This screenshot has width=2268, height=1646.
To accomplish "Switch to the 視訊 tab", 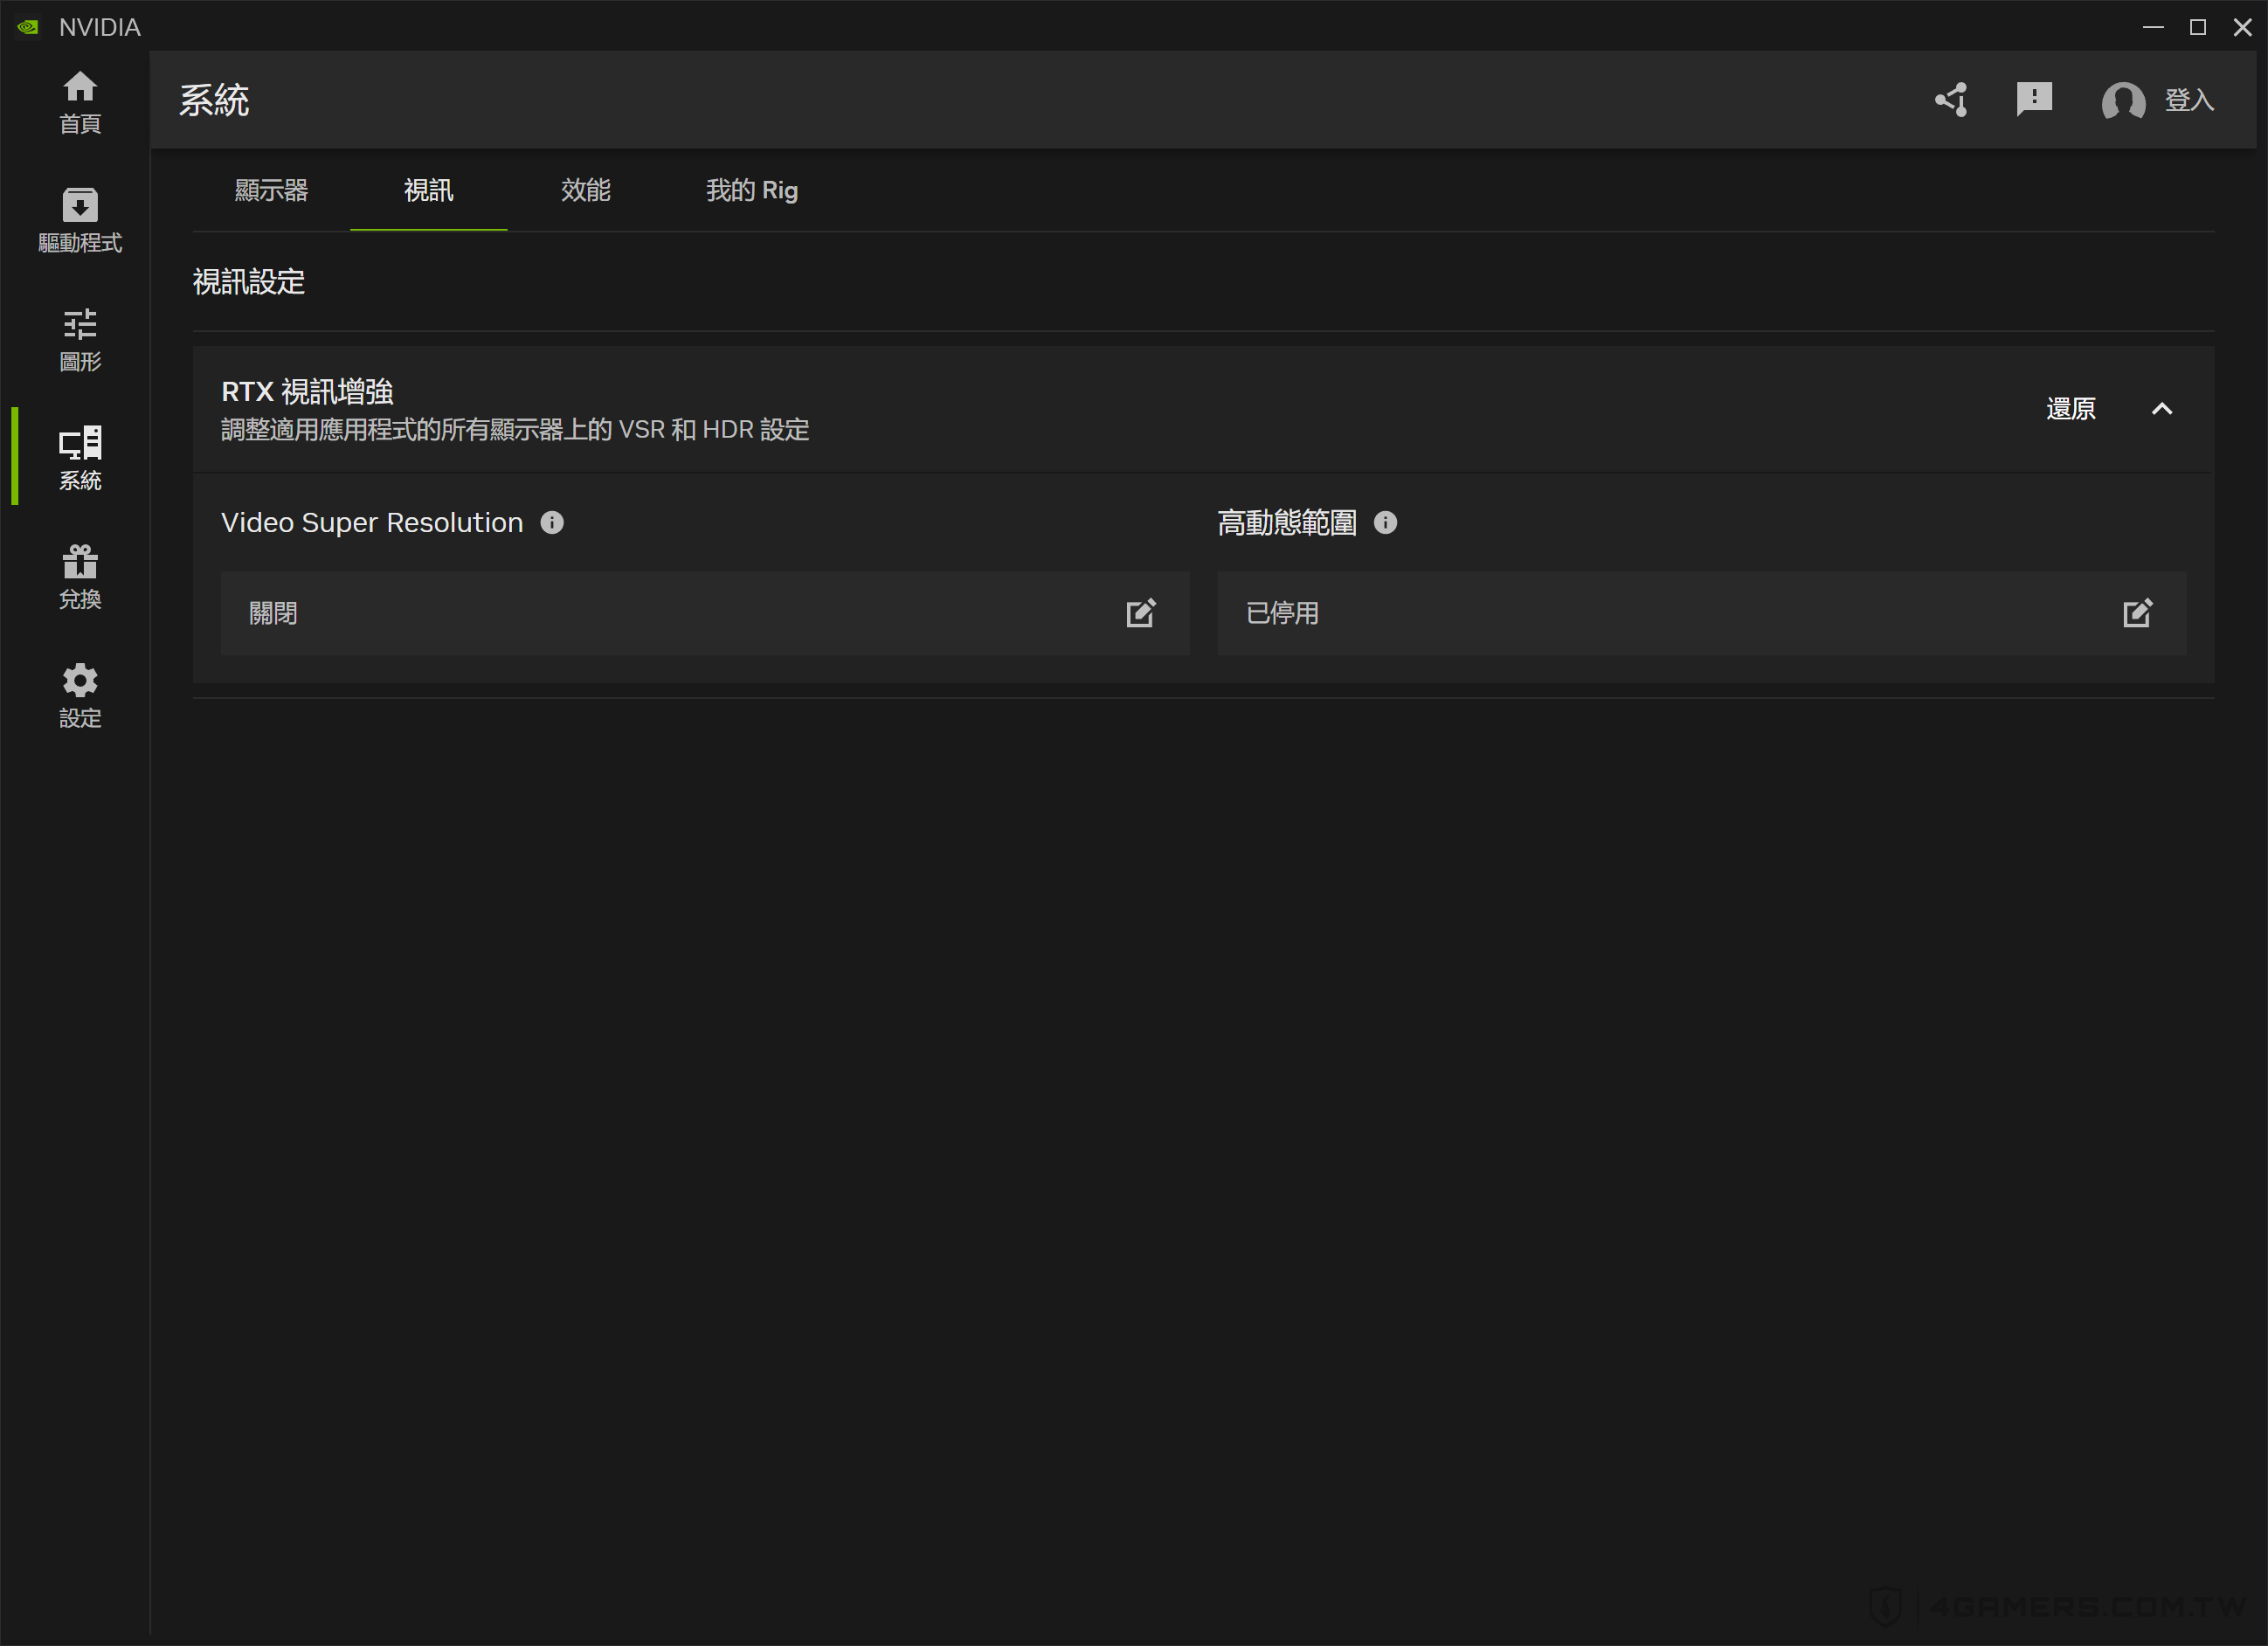I will click(x=428, y=190).
